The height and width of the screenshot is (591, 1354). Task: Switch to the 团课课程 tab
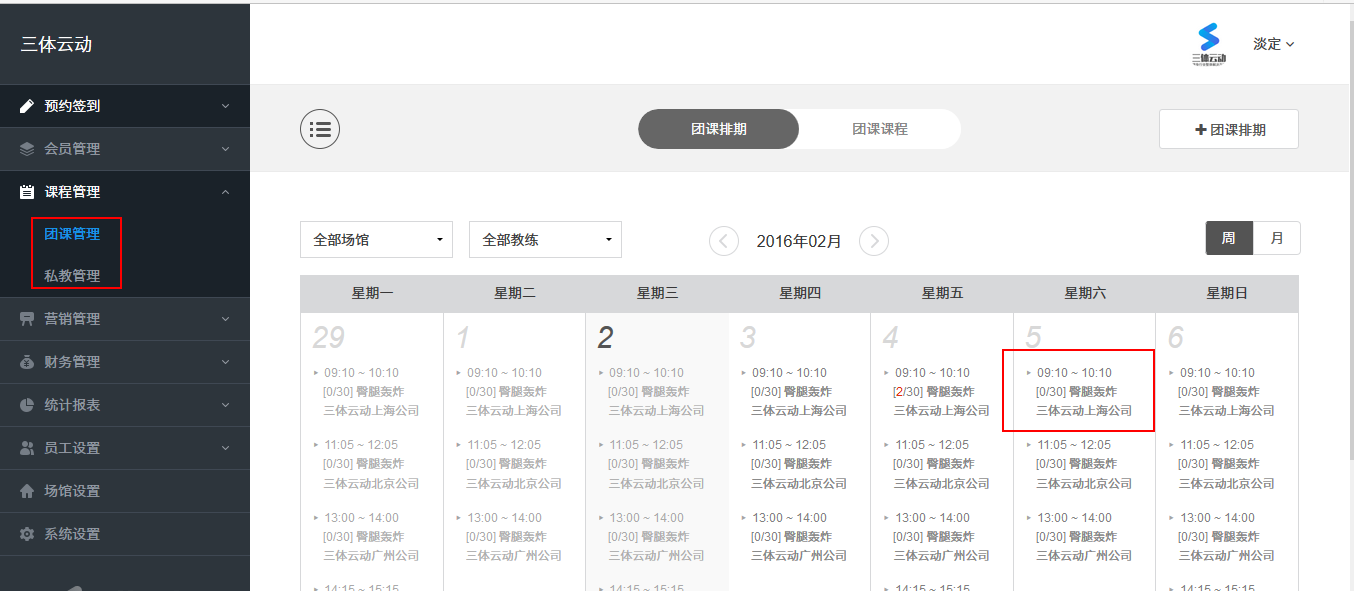pos(879,129)
